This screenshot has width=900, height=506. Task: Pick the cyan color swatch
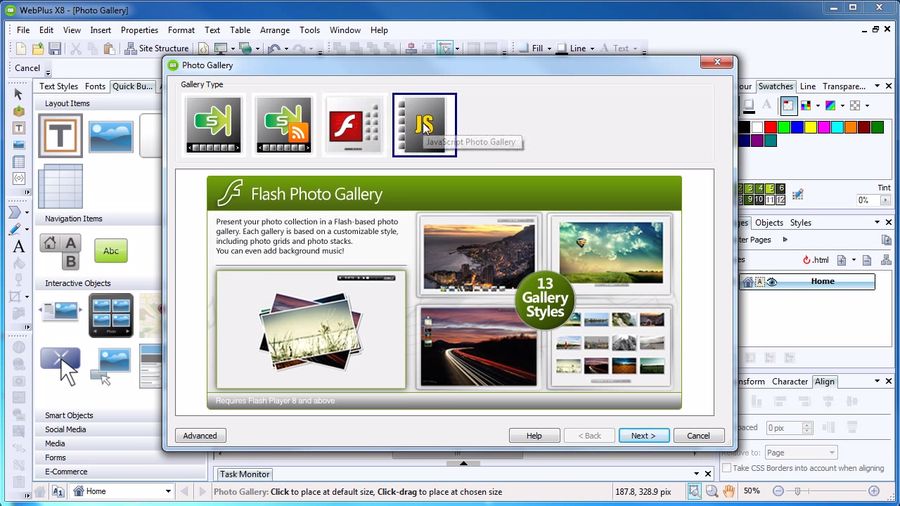pyautogui.click(x=837, y=127)
